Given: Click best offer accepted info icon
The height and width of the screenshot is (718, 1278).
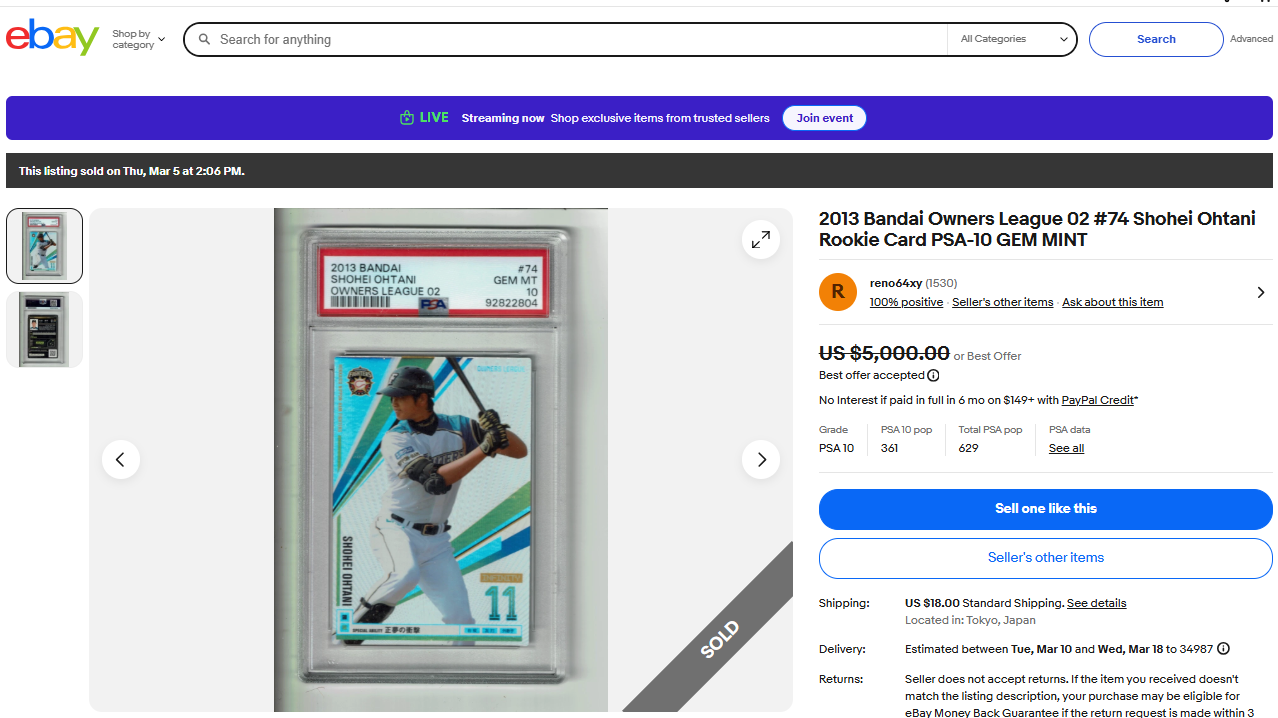Looking at the screenshot, I should click(933, 376).
